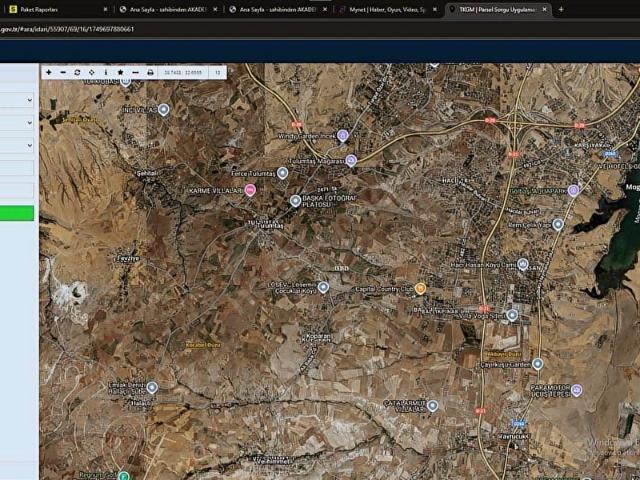Click the KARME VILLALARI pink map marker

(x=250, y=189)
